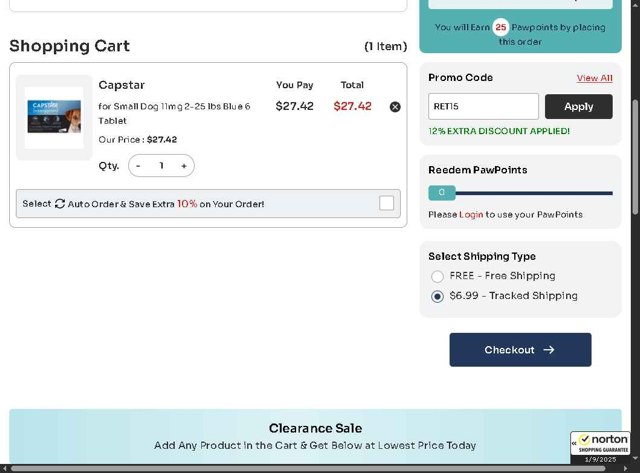Remove Capstar item with the X icon
This screenshot has height=473, width=640.
395,107
